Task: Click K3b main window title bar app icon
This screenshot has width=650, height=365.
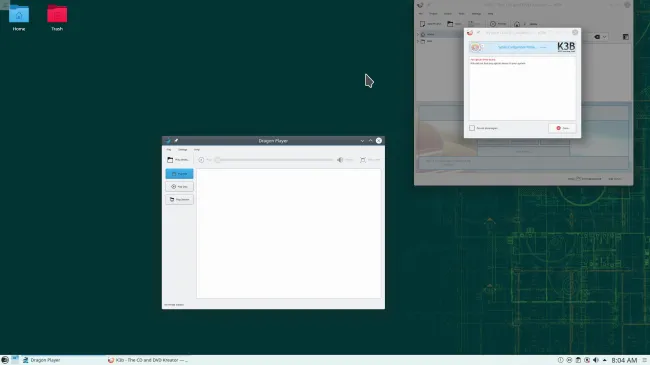Action: pos(420,5)
